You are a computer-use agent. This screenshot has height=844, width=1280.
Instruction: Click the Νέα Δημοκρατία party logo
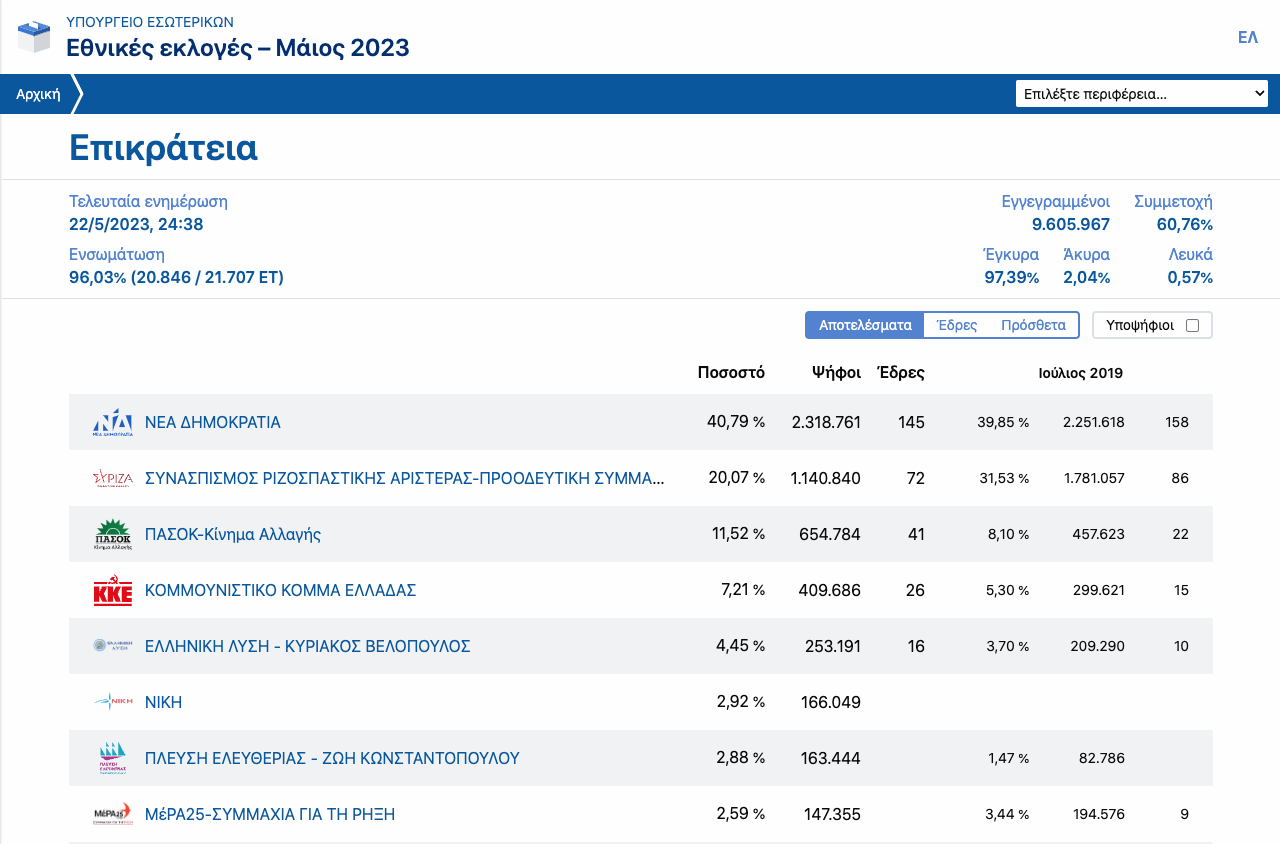[x=113, y=422]
